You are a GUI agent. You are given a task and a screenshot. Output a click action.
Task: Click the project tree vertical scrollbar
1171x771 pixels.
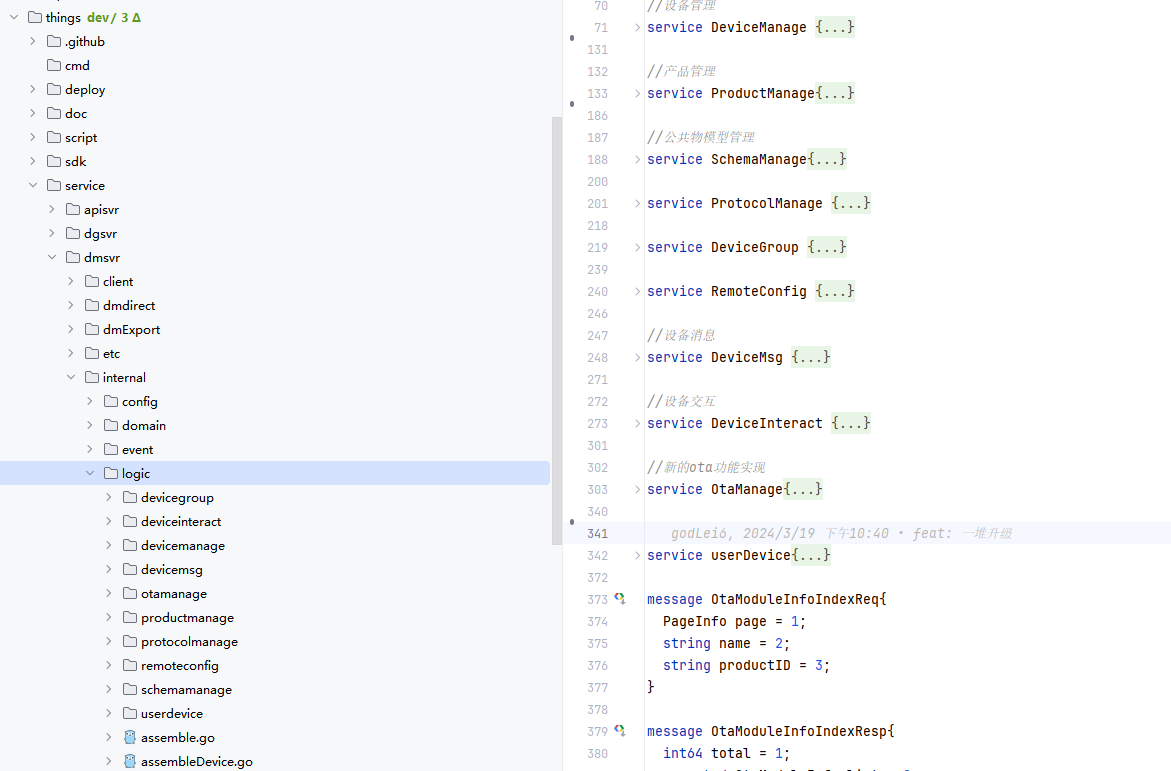(557, 330)
